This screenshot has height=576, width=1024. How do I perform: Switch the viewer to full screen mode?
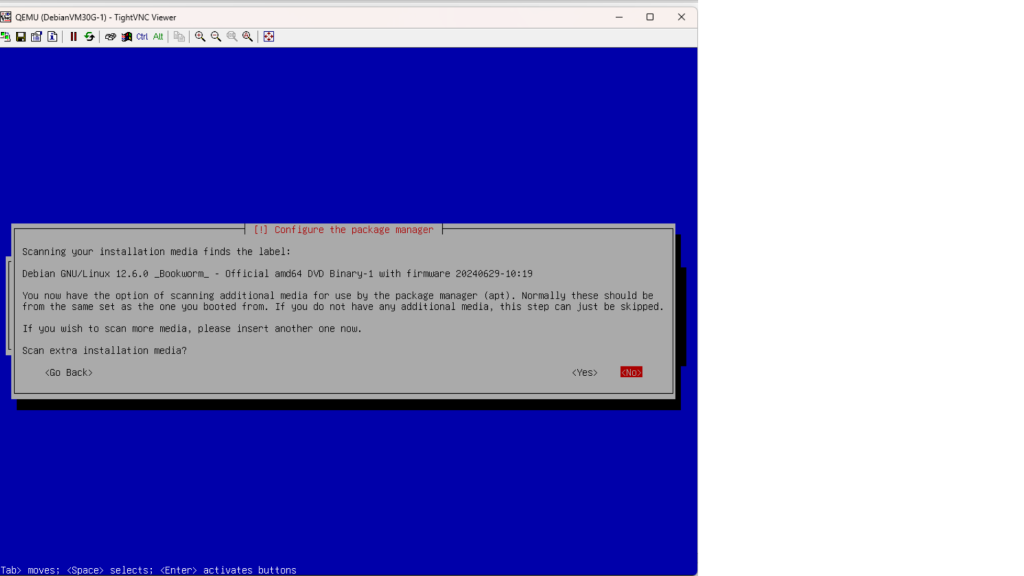[x=268, y=37]
